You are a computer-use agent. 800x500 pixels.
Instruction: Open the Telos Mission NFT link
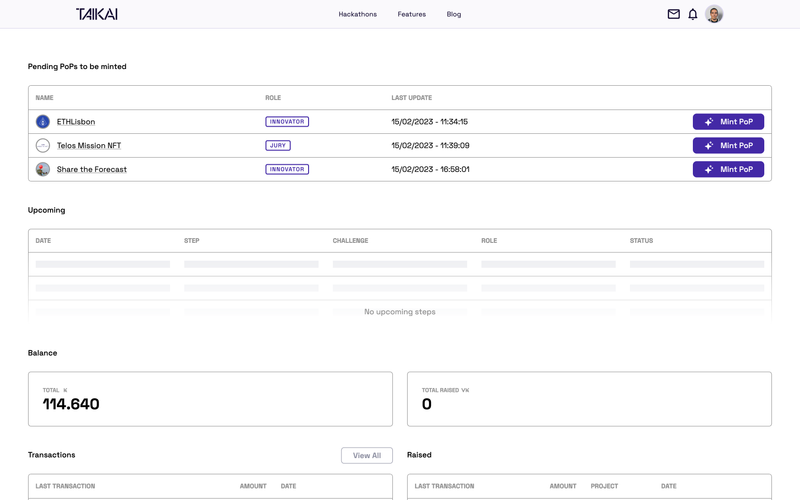click(89, 146)
